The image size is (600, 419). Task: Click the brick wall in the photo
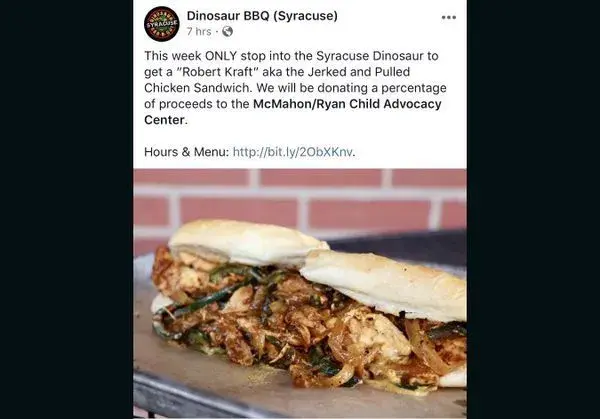click(300, 197)
